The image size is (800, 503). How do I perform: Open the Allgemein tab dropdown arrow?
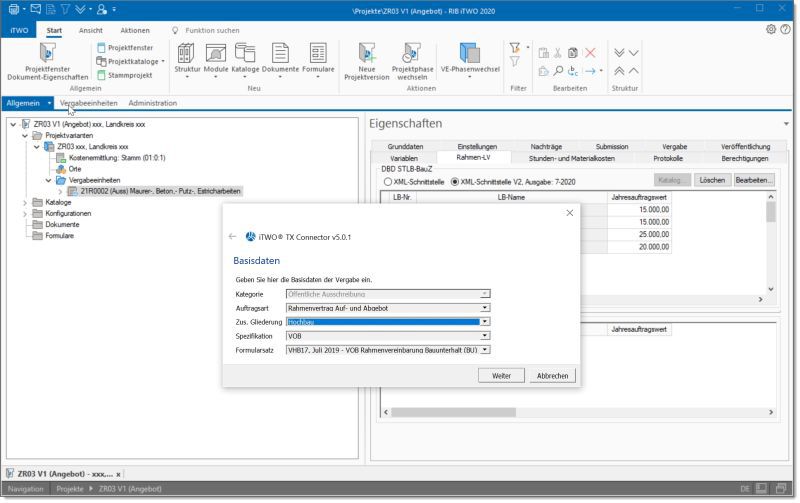click(x=49, y=103)
